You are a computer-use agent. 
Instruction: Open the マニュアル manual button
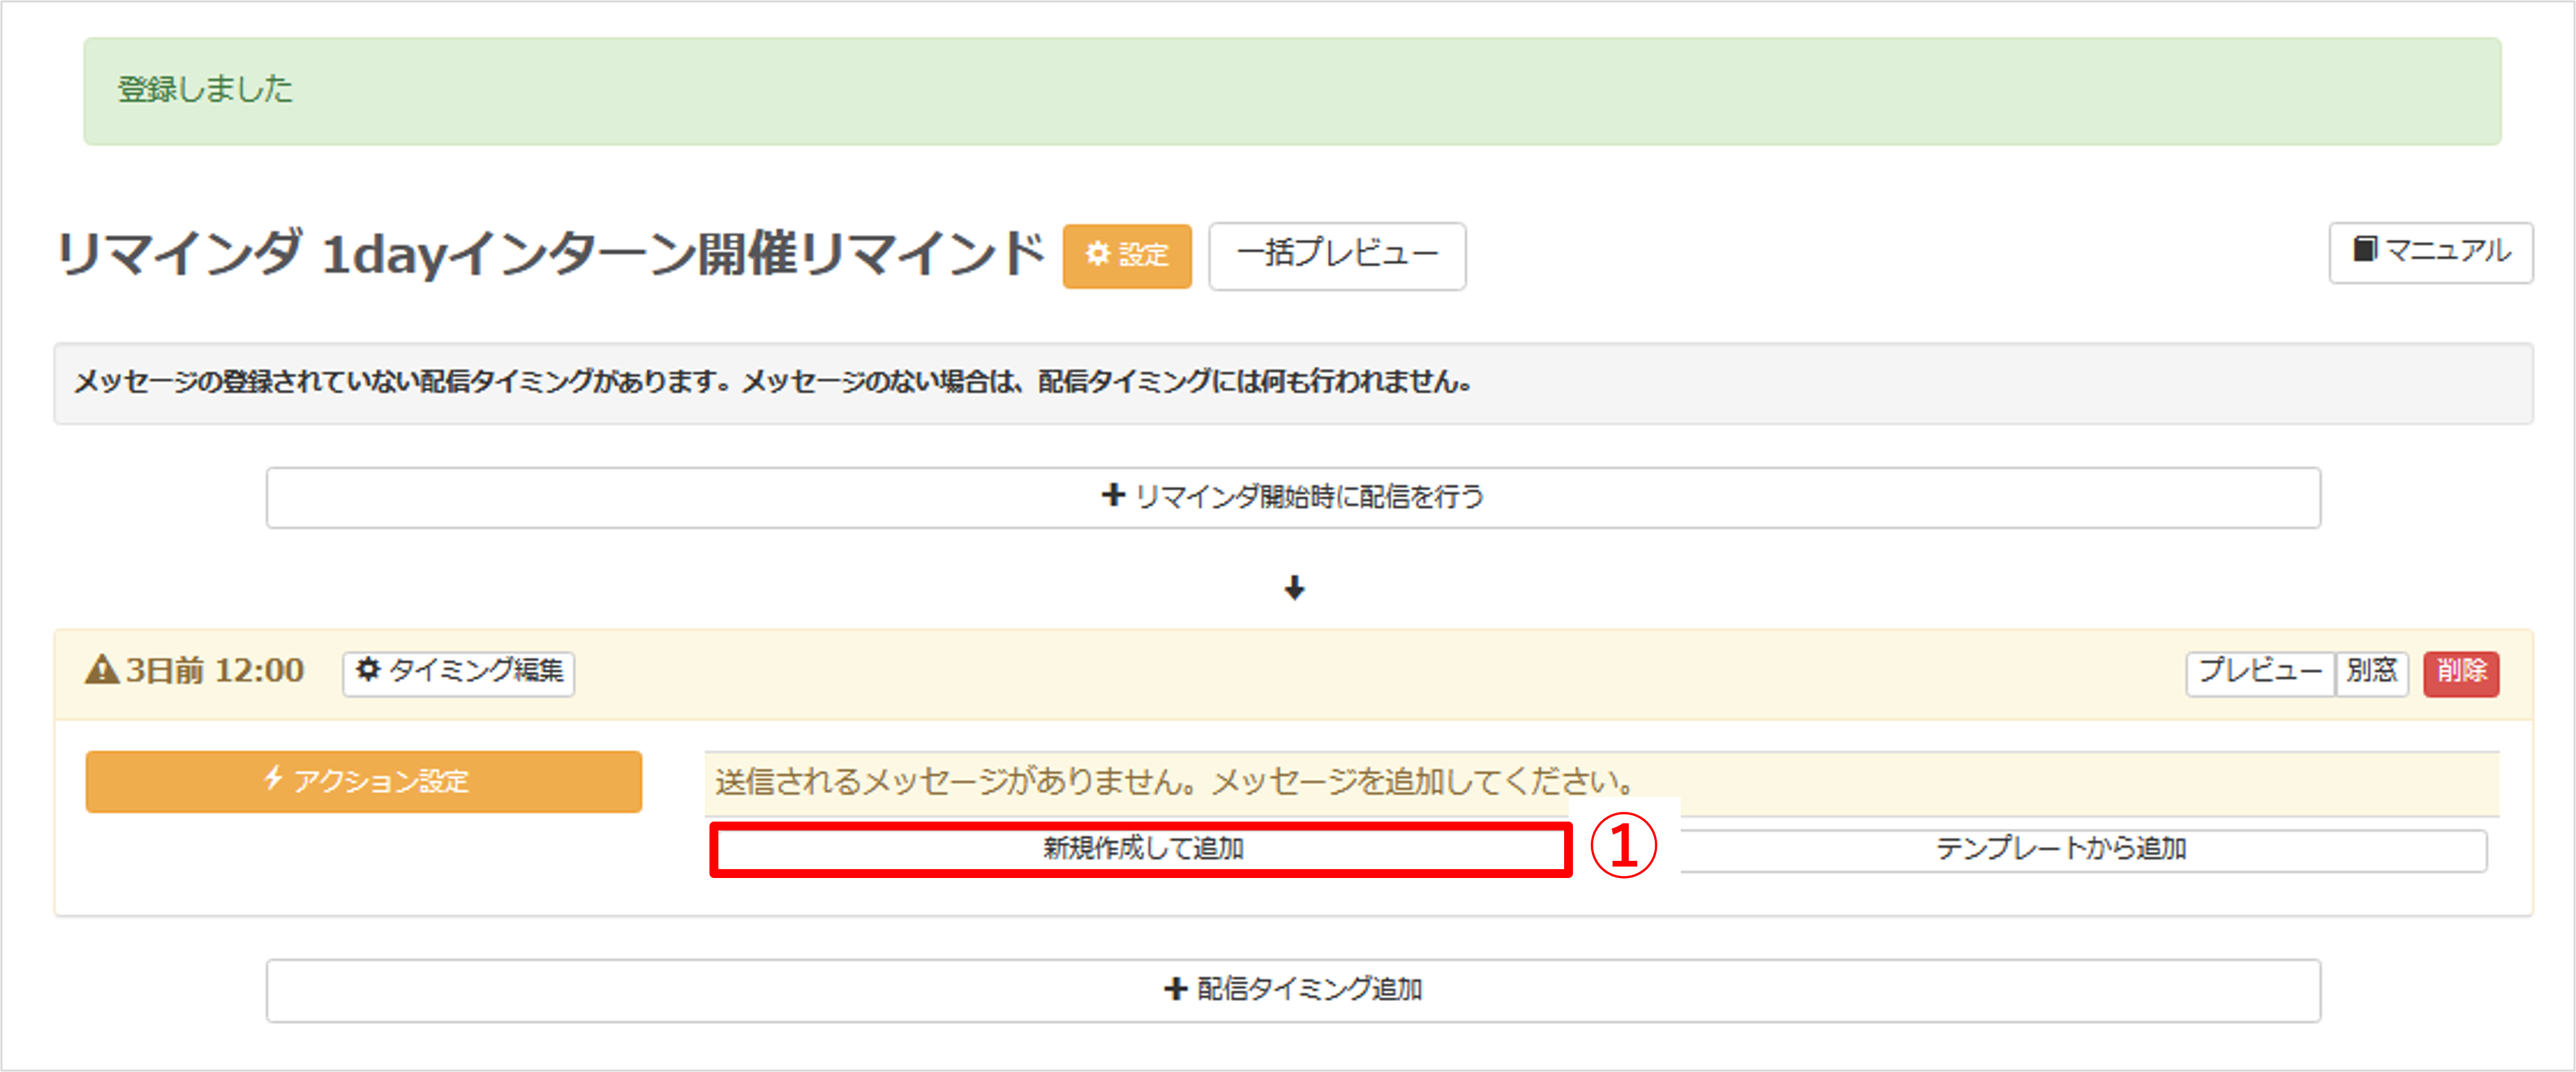pyautogui.click(x=2431, y=253)
